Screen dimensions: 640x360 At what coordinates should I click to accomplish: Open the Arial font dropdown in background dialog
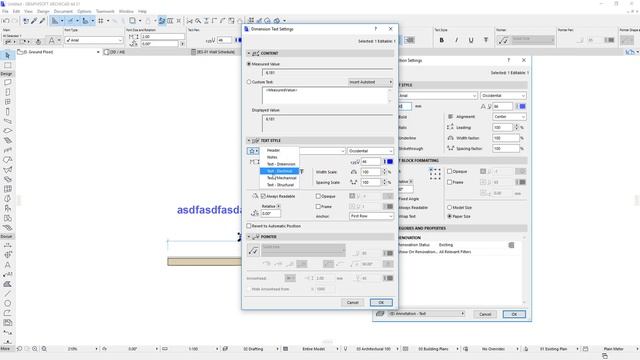[438, 96]
